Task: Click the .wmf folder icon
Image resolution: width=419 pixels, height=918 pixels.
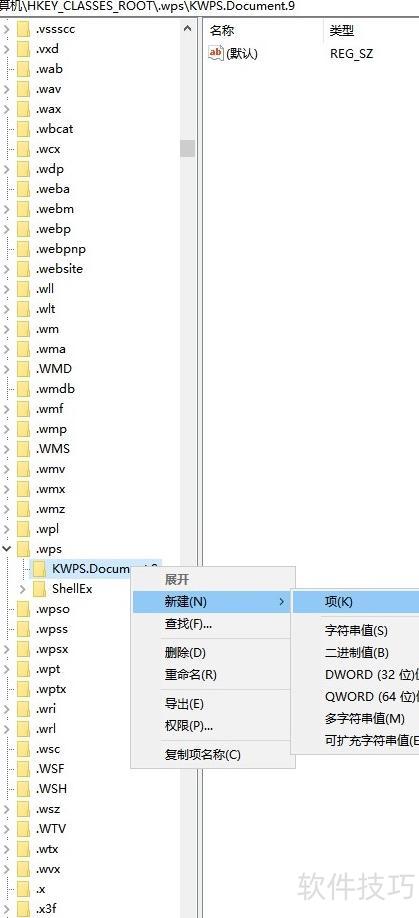Action: [x=23, y=409]
